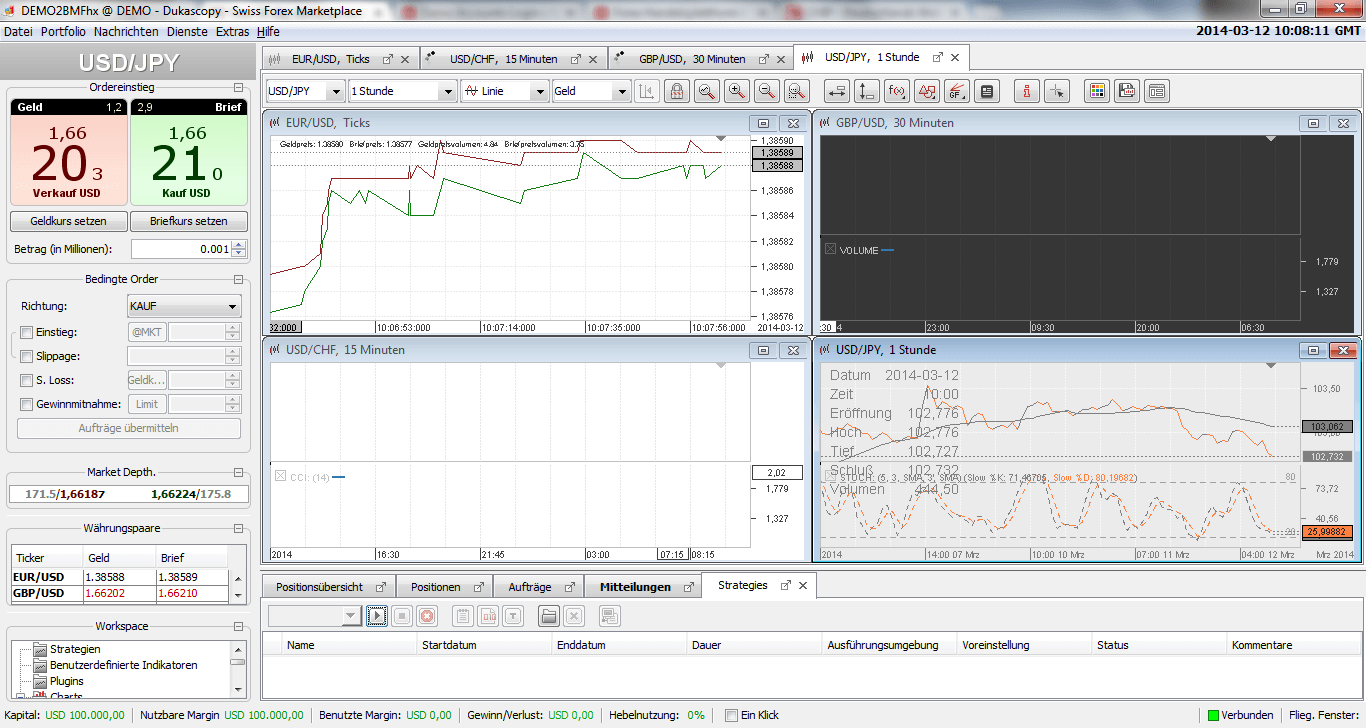
Task: Open the GF Gann/Fibonacci tools menu
Action: click(957, 91)
